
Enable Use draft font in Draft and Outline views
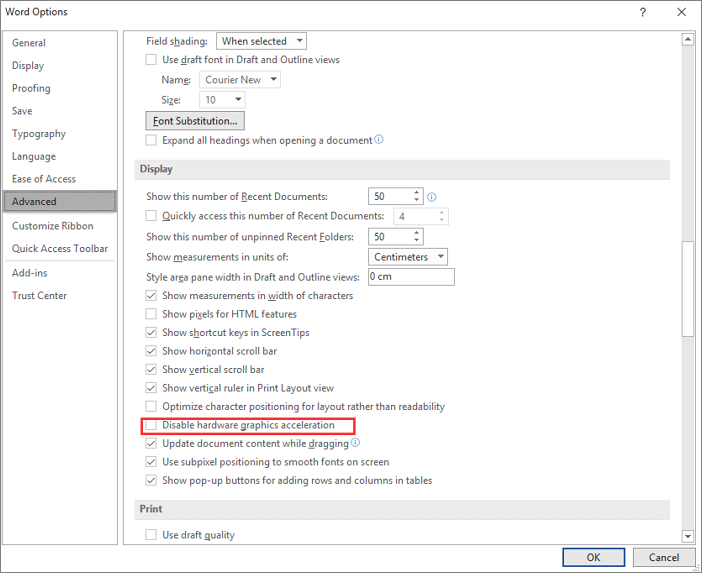click(151, 60)
